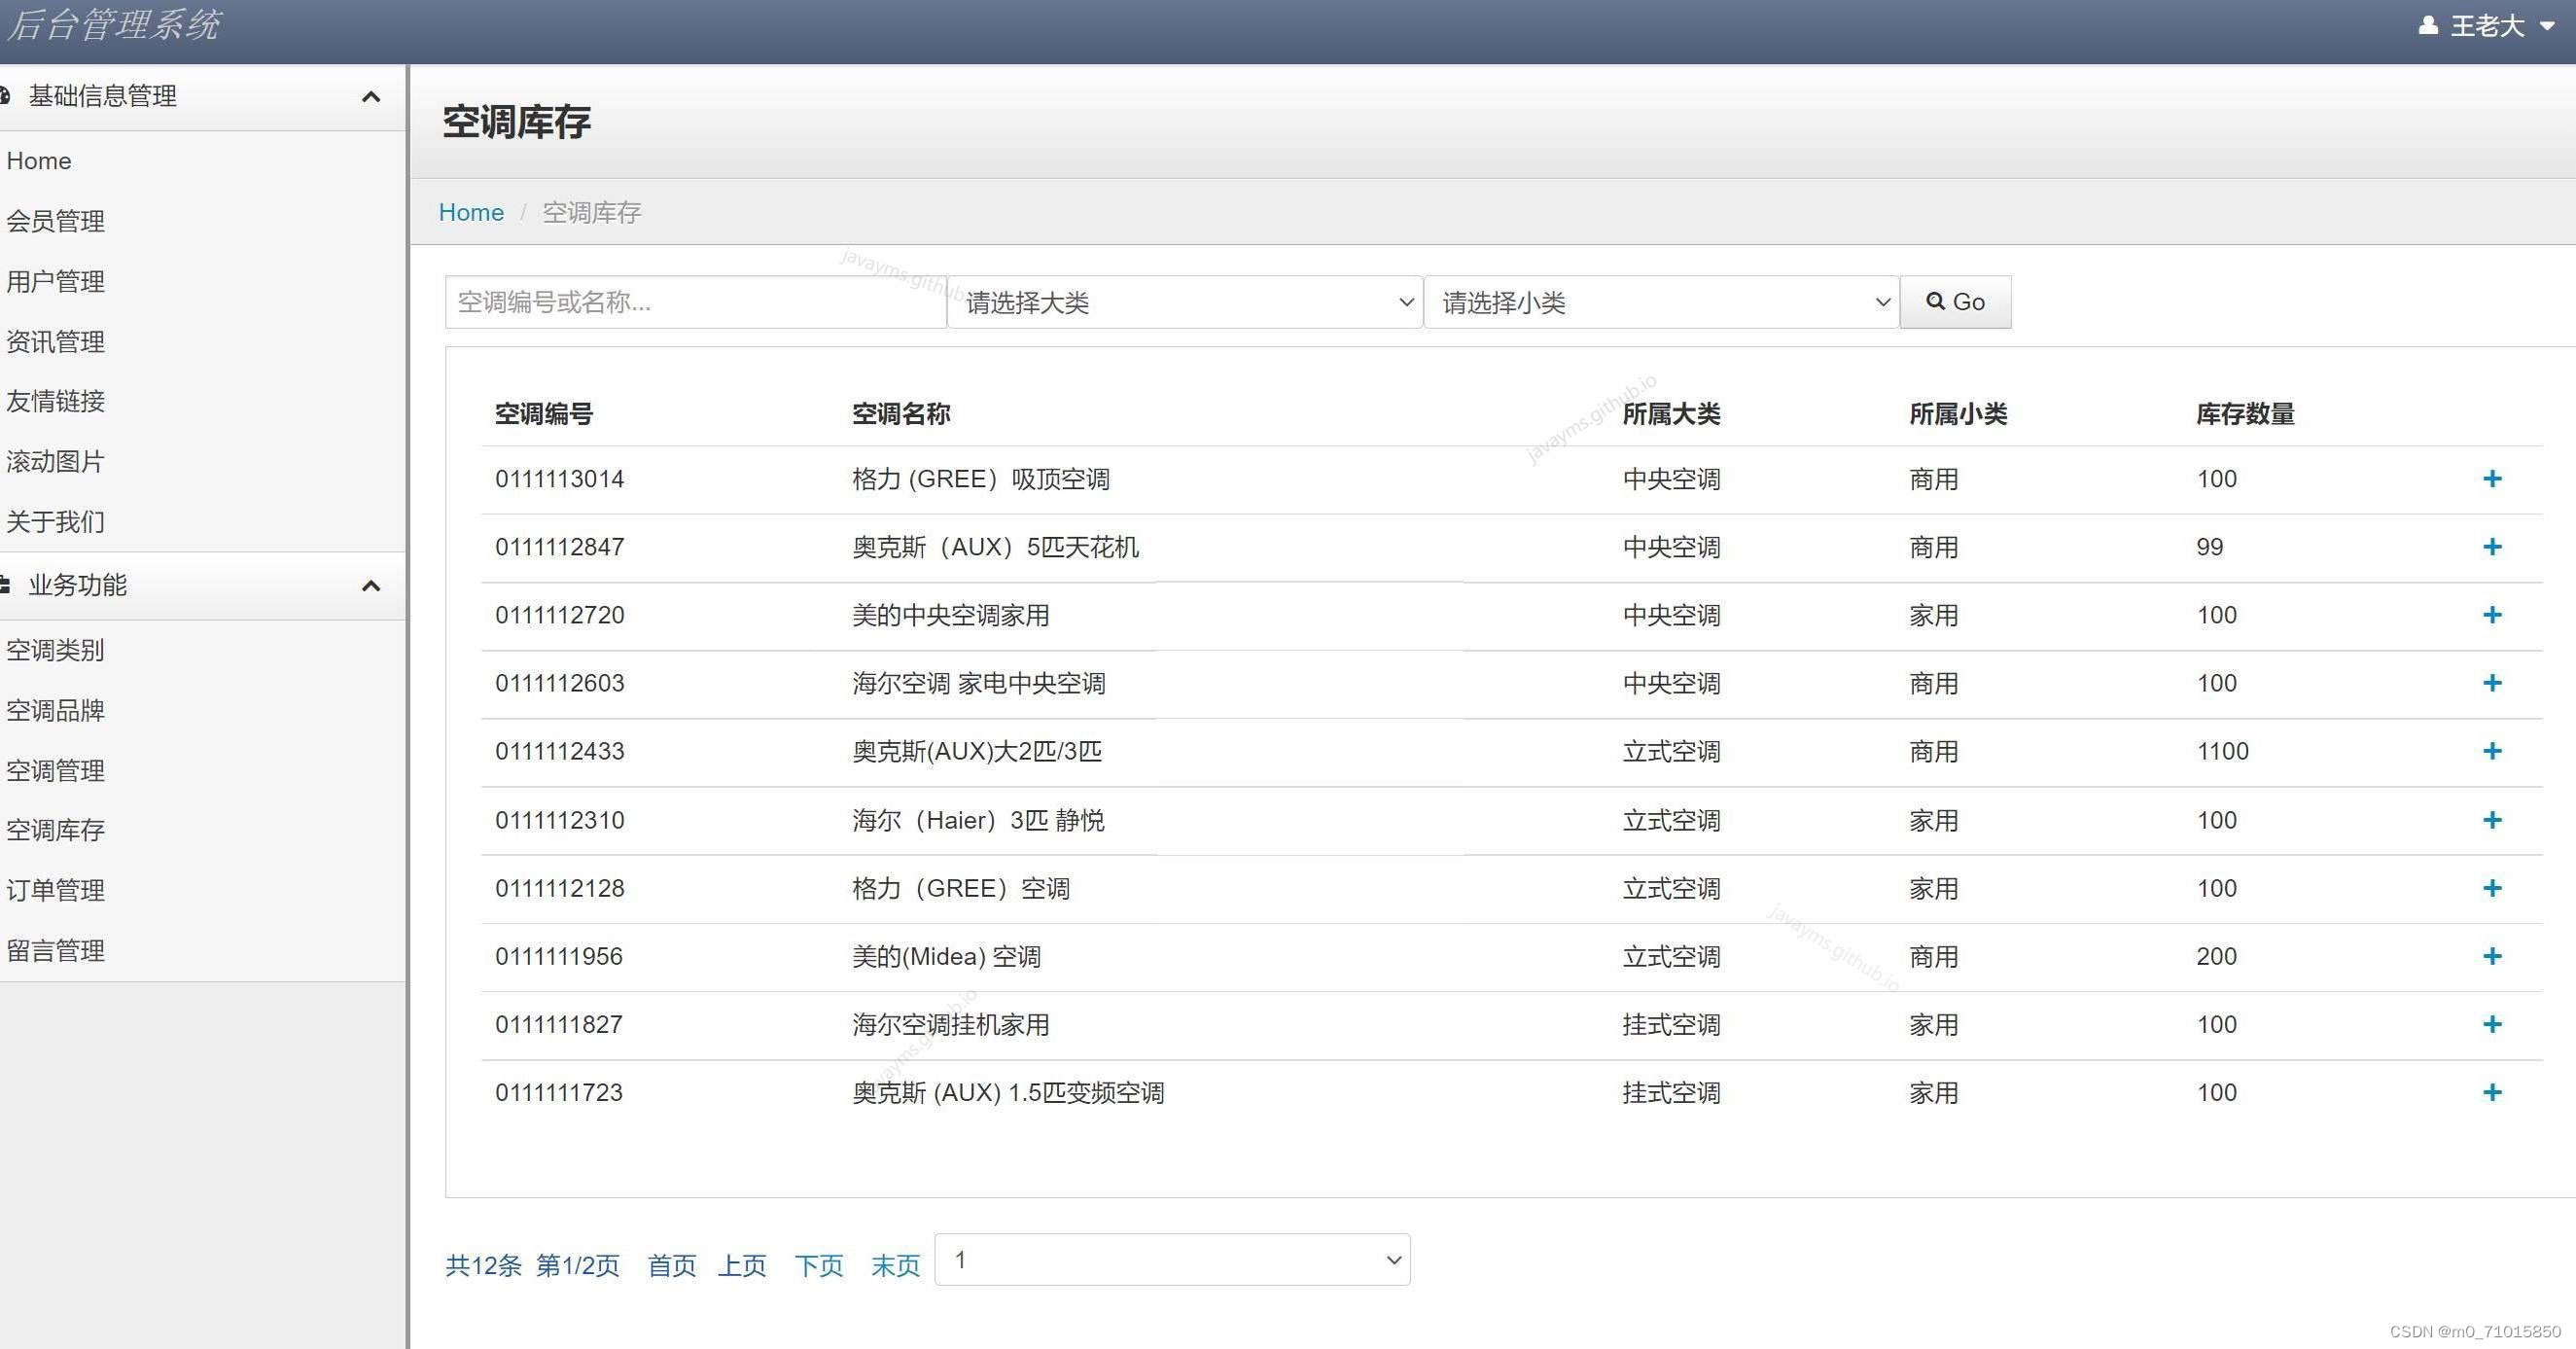Image resolution: width=2576 pixels, height=1349 pixels.
Task: Click the plus icon for row 0111112847
Action: 2492,547
